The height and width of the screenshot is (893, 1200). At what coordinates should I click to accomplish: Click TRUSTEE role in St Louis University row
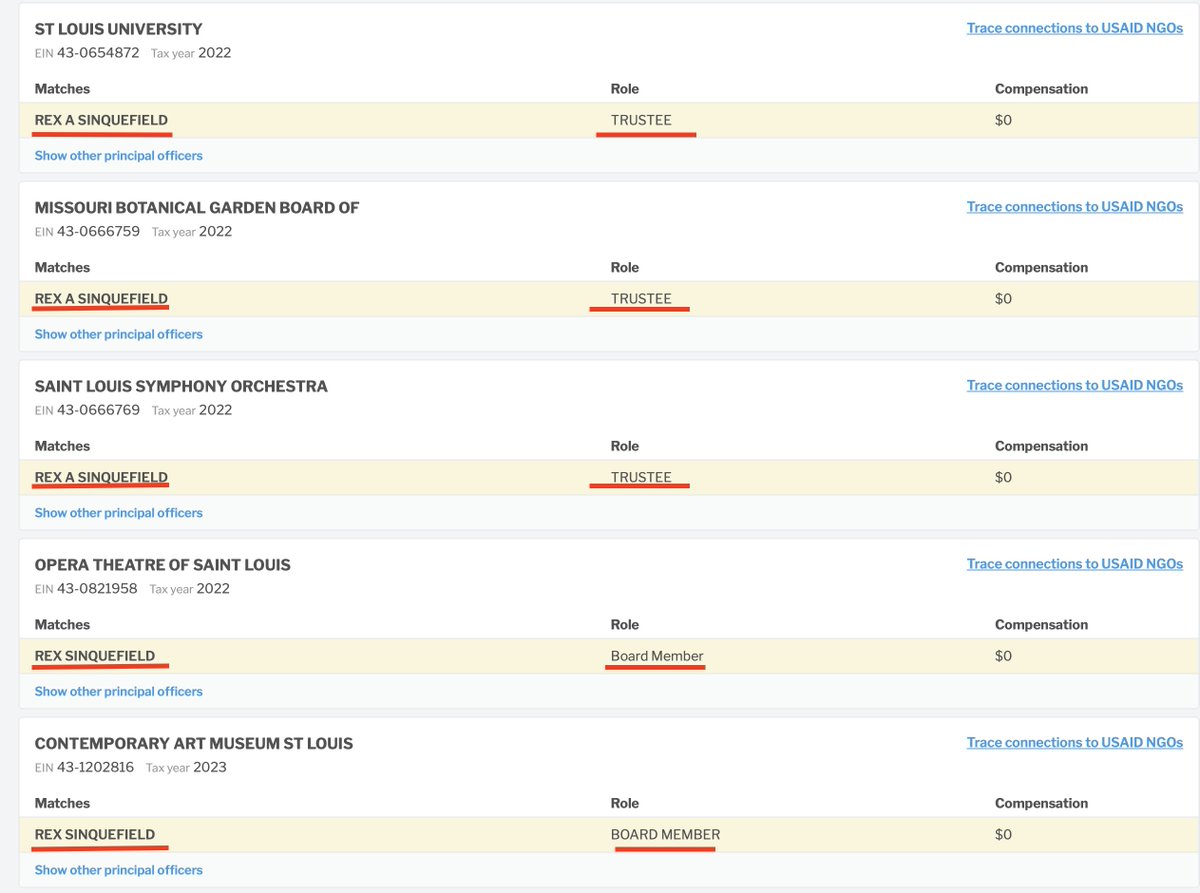[x=641, y=120]
